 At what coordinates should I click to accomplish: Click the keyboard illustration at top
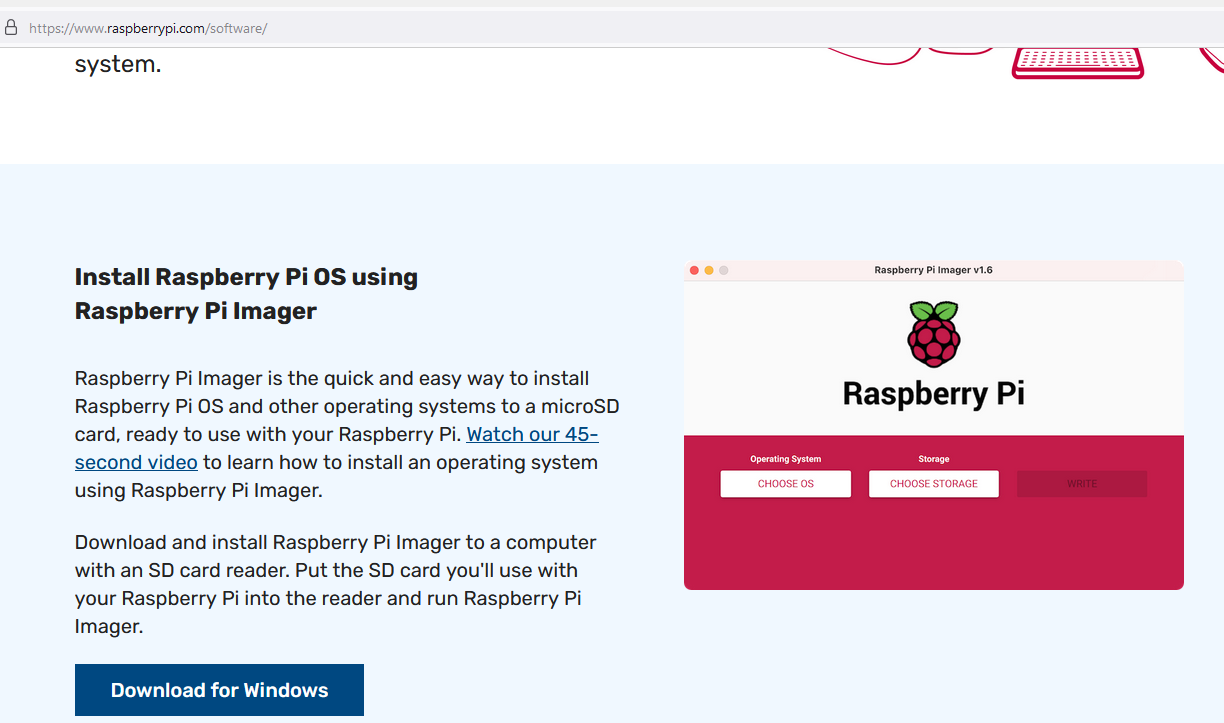1078,62
